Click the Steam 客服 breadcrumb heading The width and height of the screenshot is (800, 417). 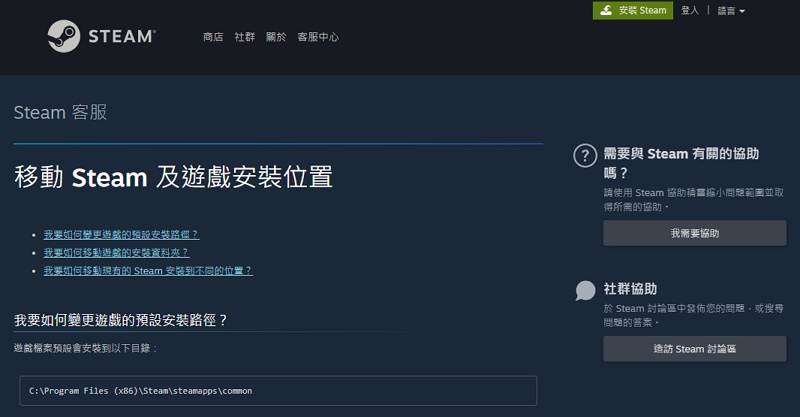coord(60,112)
